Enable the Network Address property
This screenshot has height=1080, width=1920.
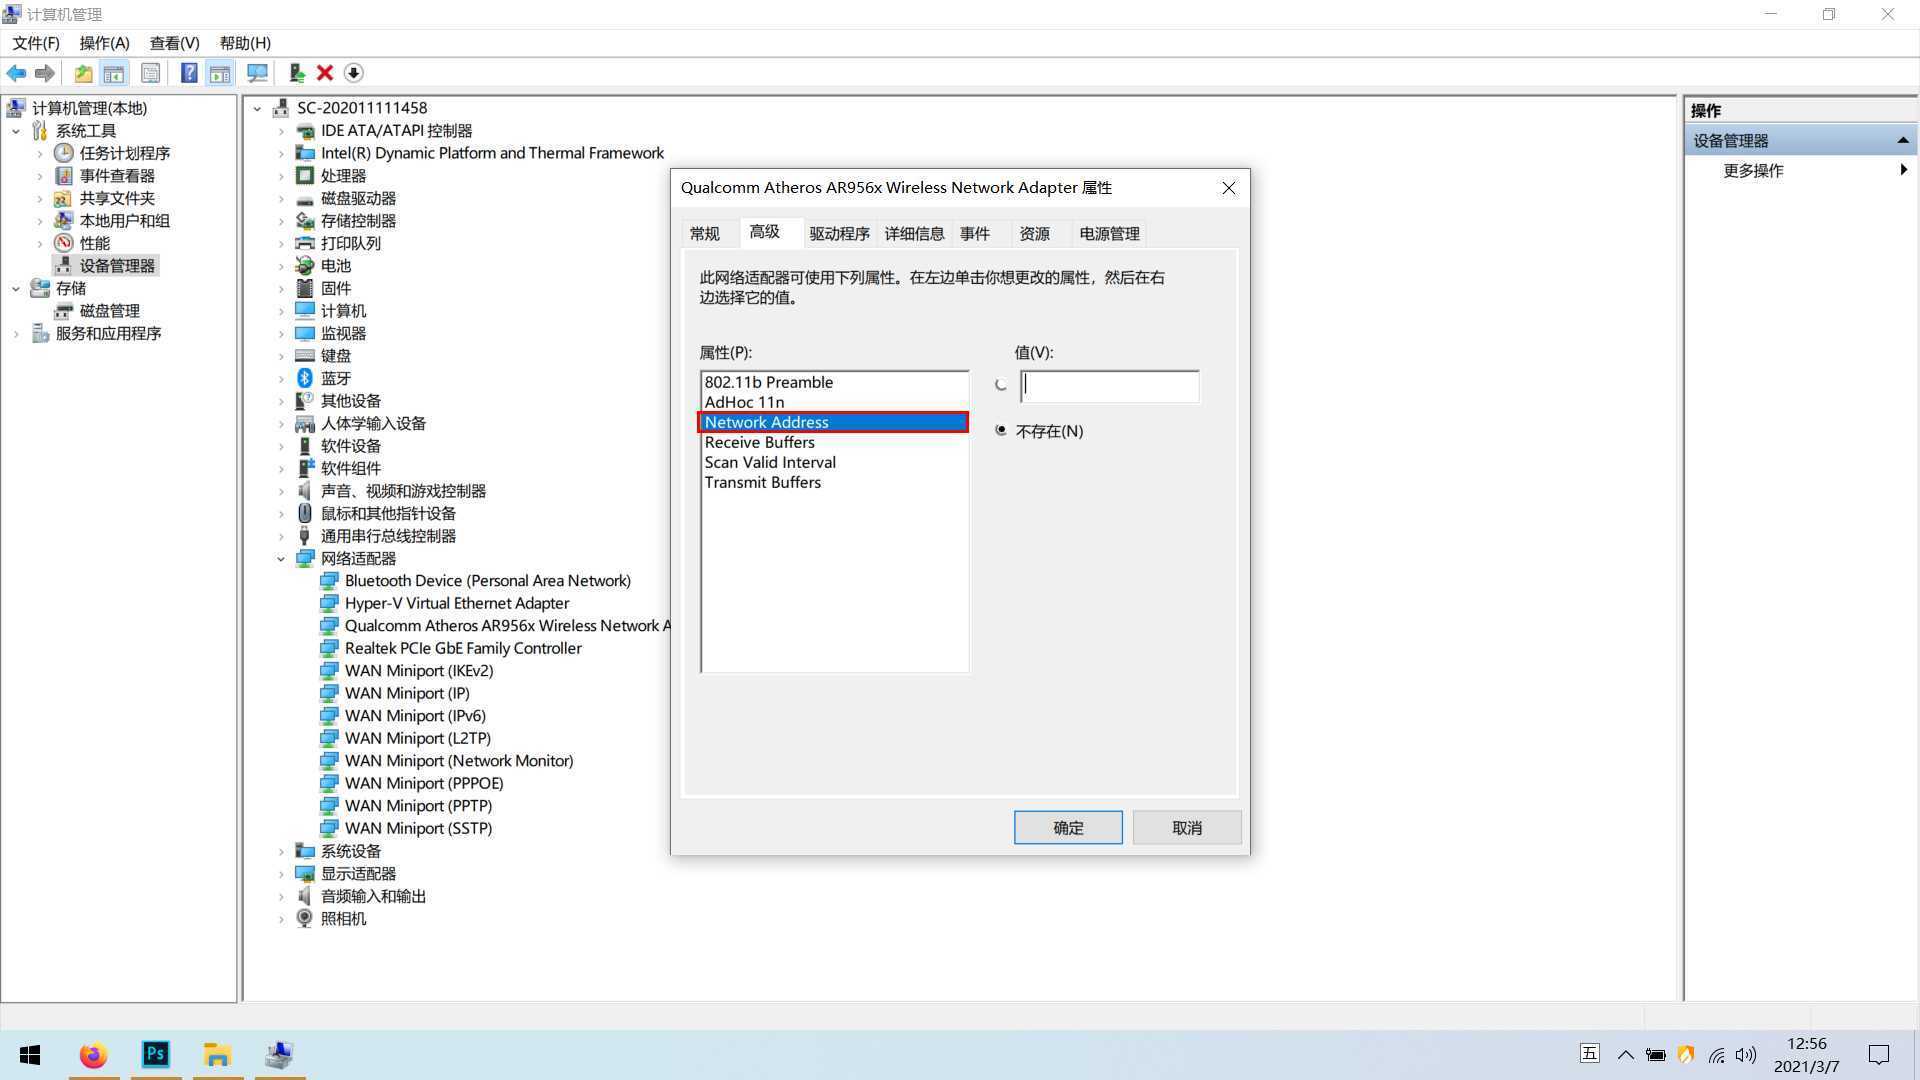(1000, 384)
